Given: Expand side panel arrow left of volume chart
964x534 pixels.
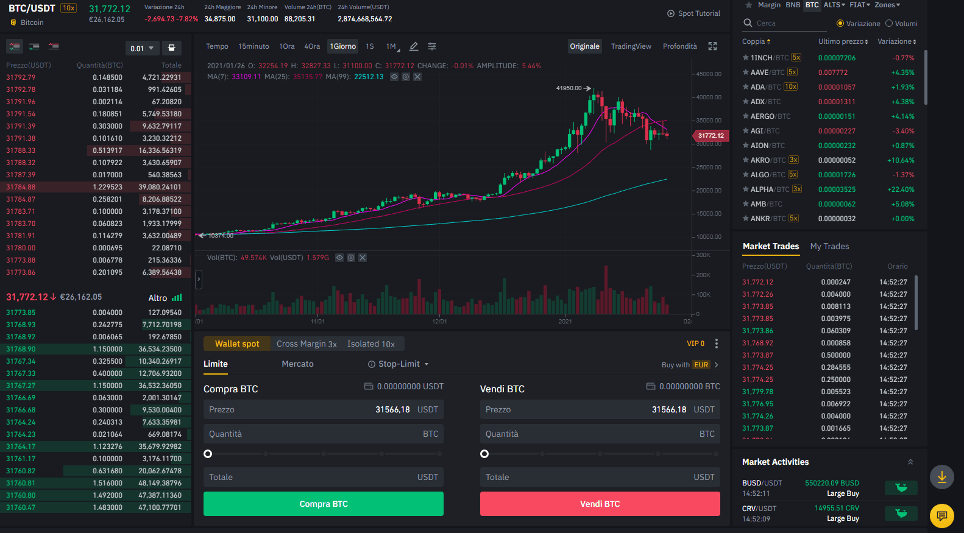Looking at the screenshot, I should (x=199, y=280).
